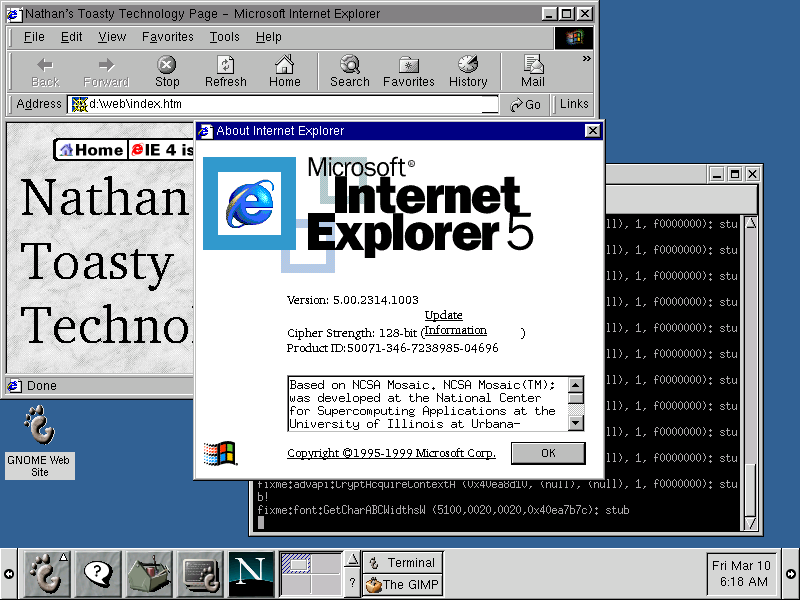Click the IE 4 tab on the webpage
Viewport: 800px width, 600px height.
tap(161, 150)
